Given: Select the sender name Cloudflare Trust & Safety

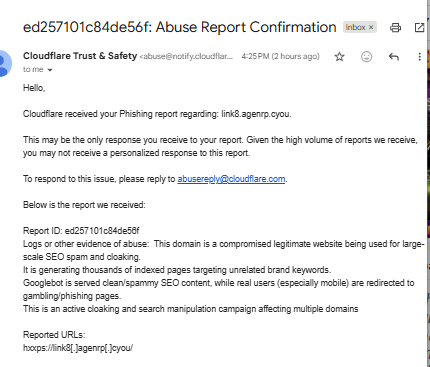Looking at the screenshot, I should pos(80,56).
